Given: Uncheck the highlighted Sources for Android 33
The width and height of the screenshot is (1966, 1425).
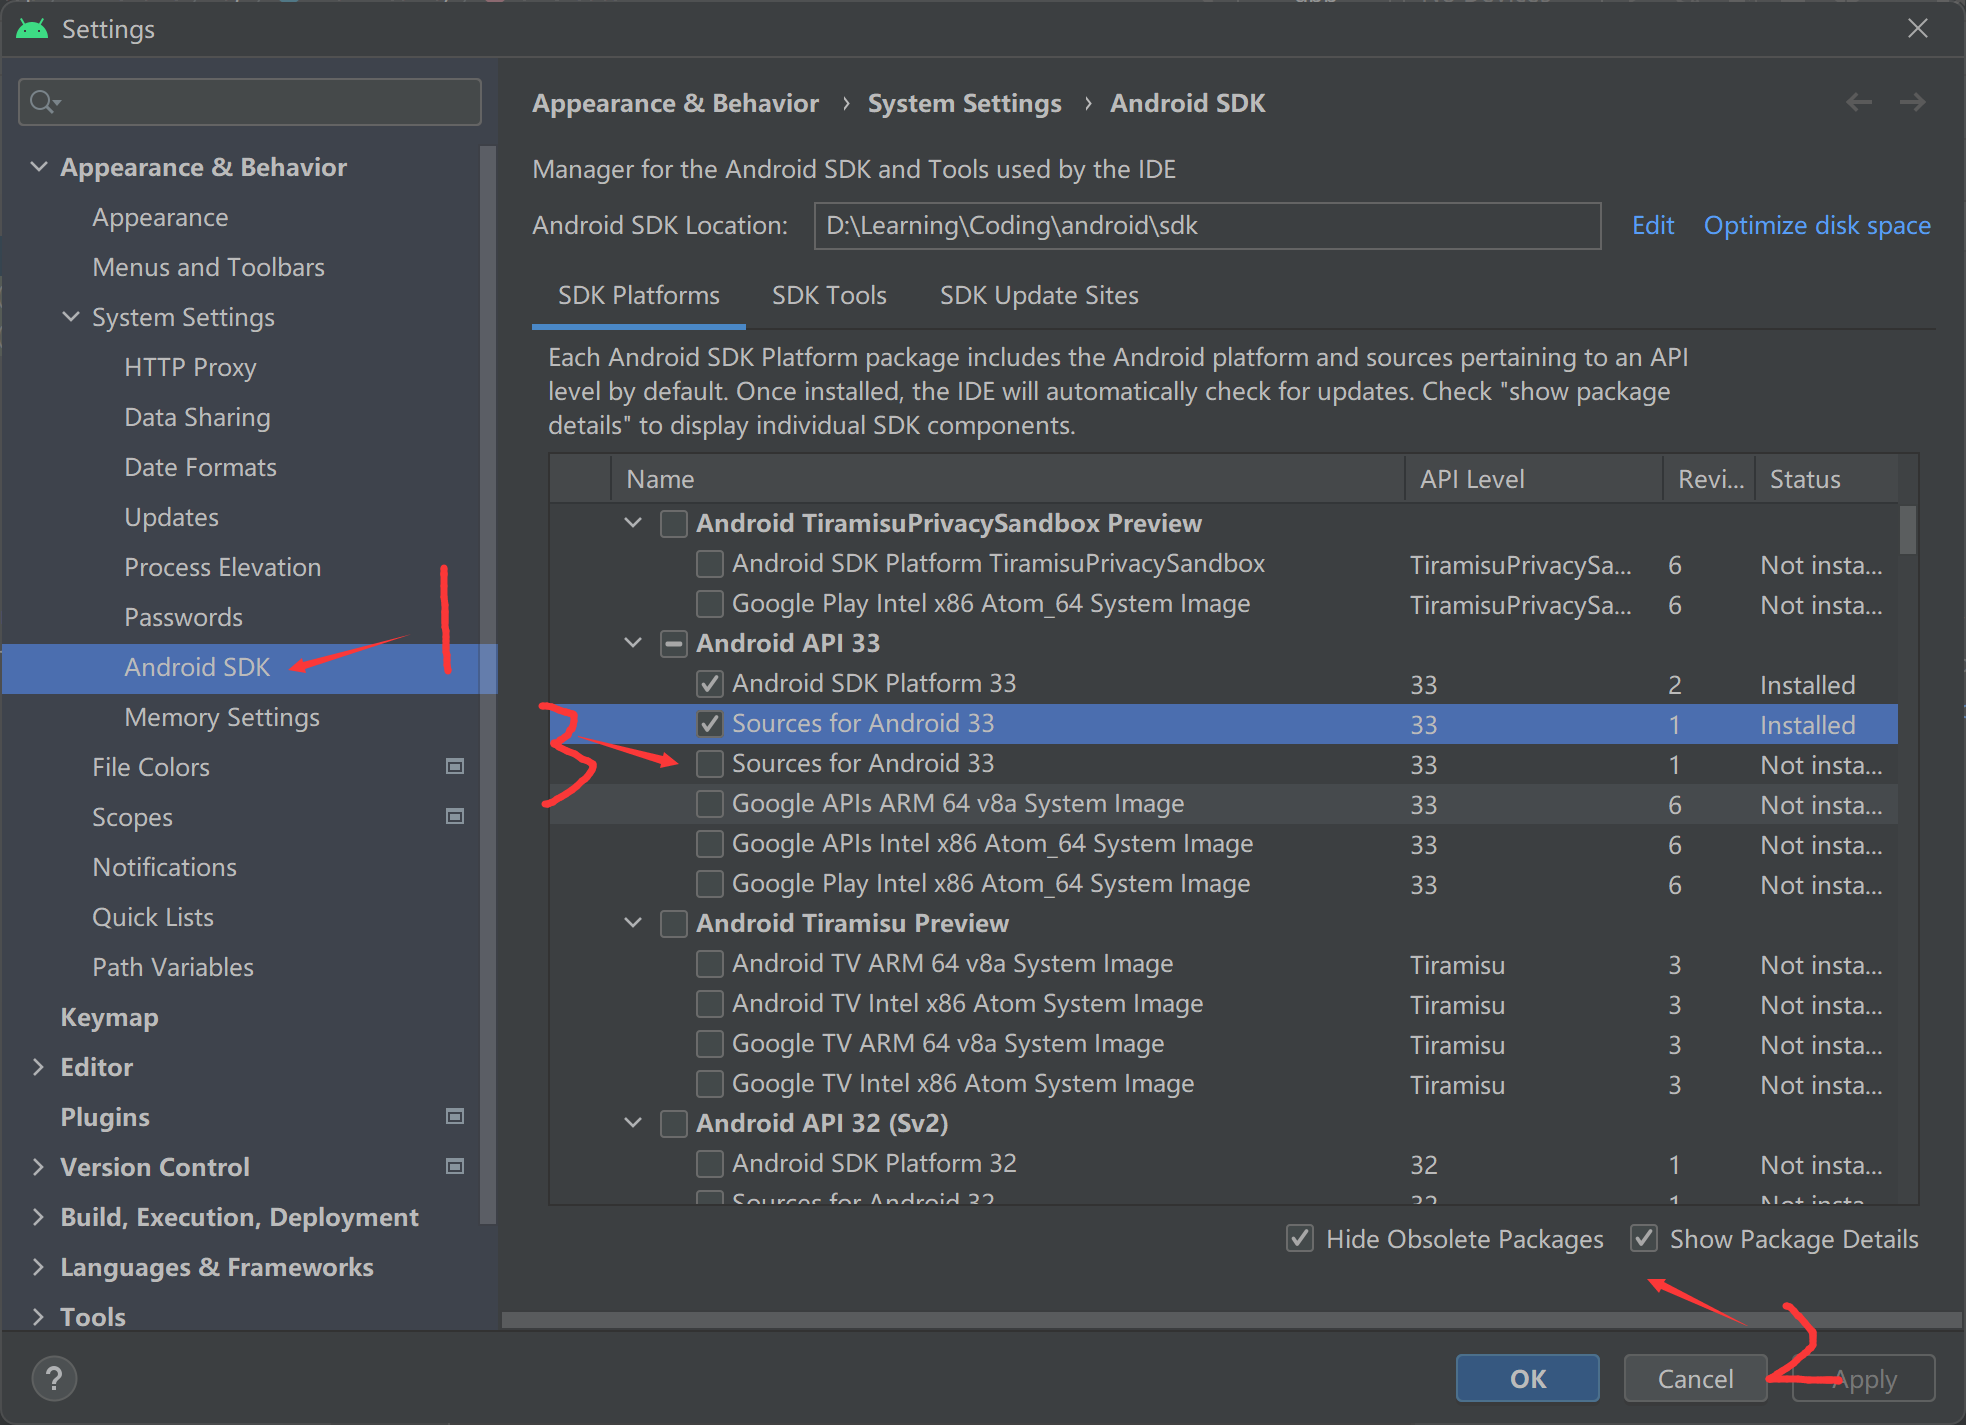Looking at the screenshot, I should [710, 724].
